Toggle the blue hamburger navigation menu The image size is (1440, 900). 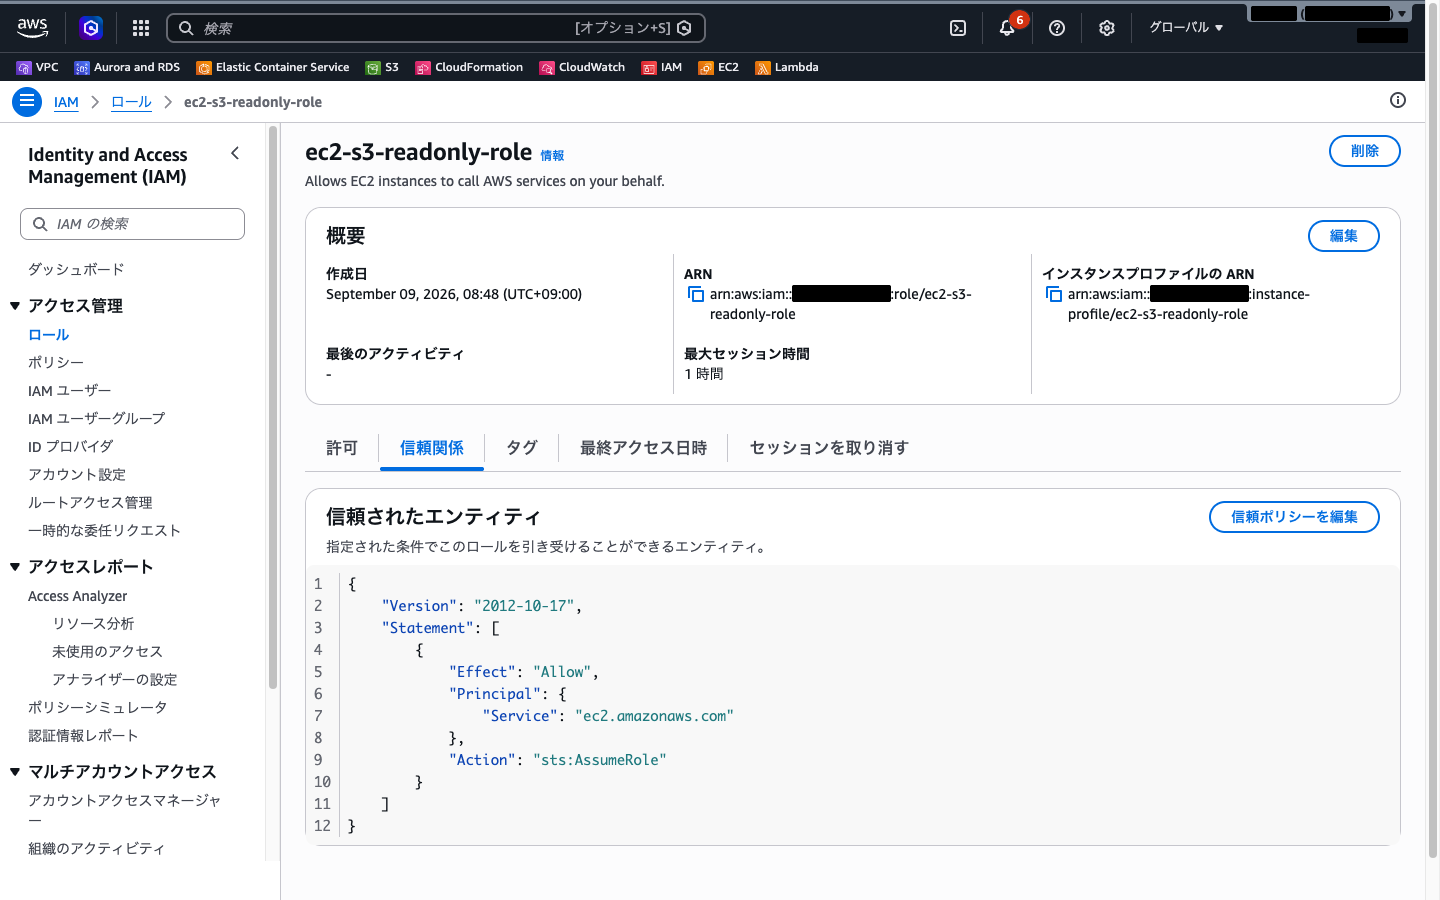(x=27, y=101)
